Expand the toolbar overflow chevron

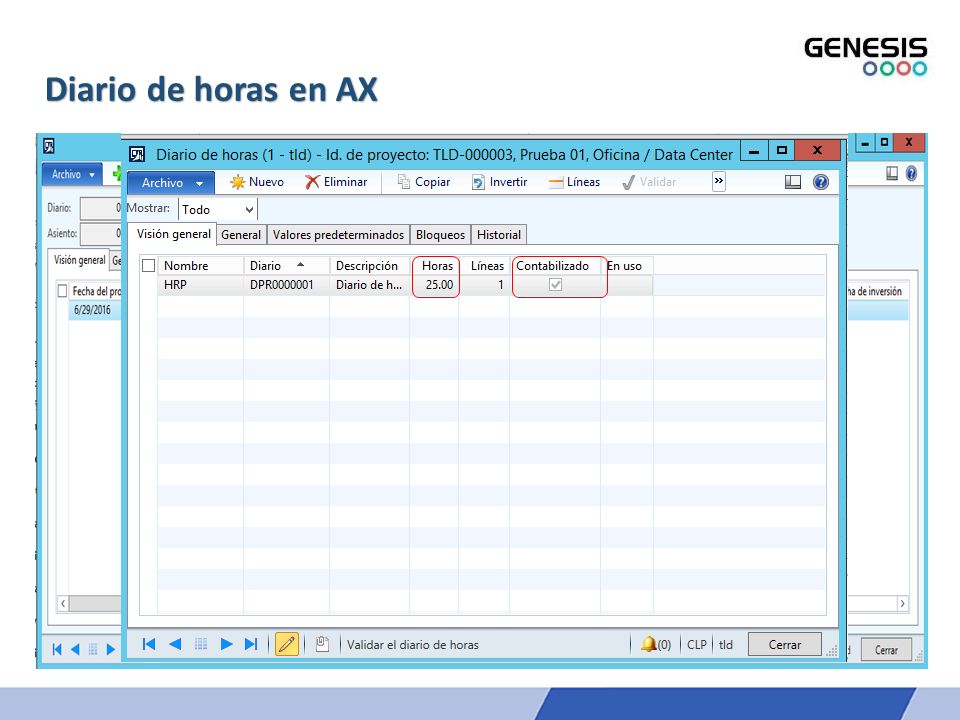719,181
